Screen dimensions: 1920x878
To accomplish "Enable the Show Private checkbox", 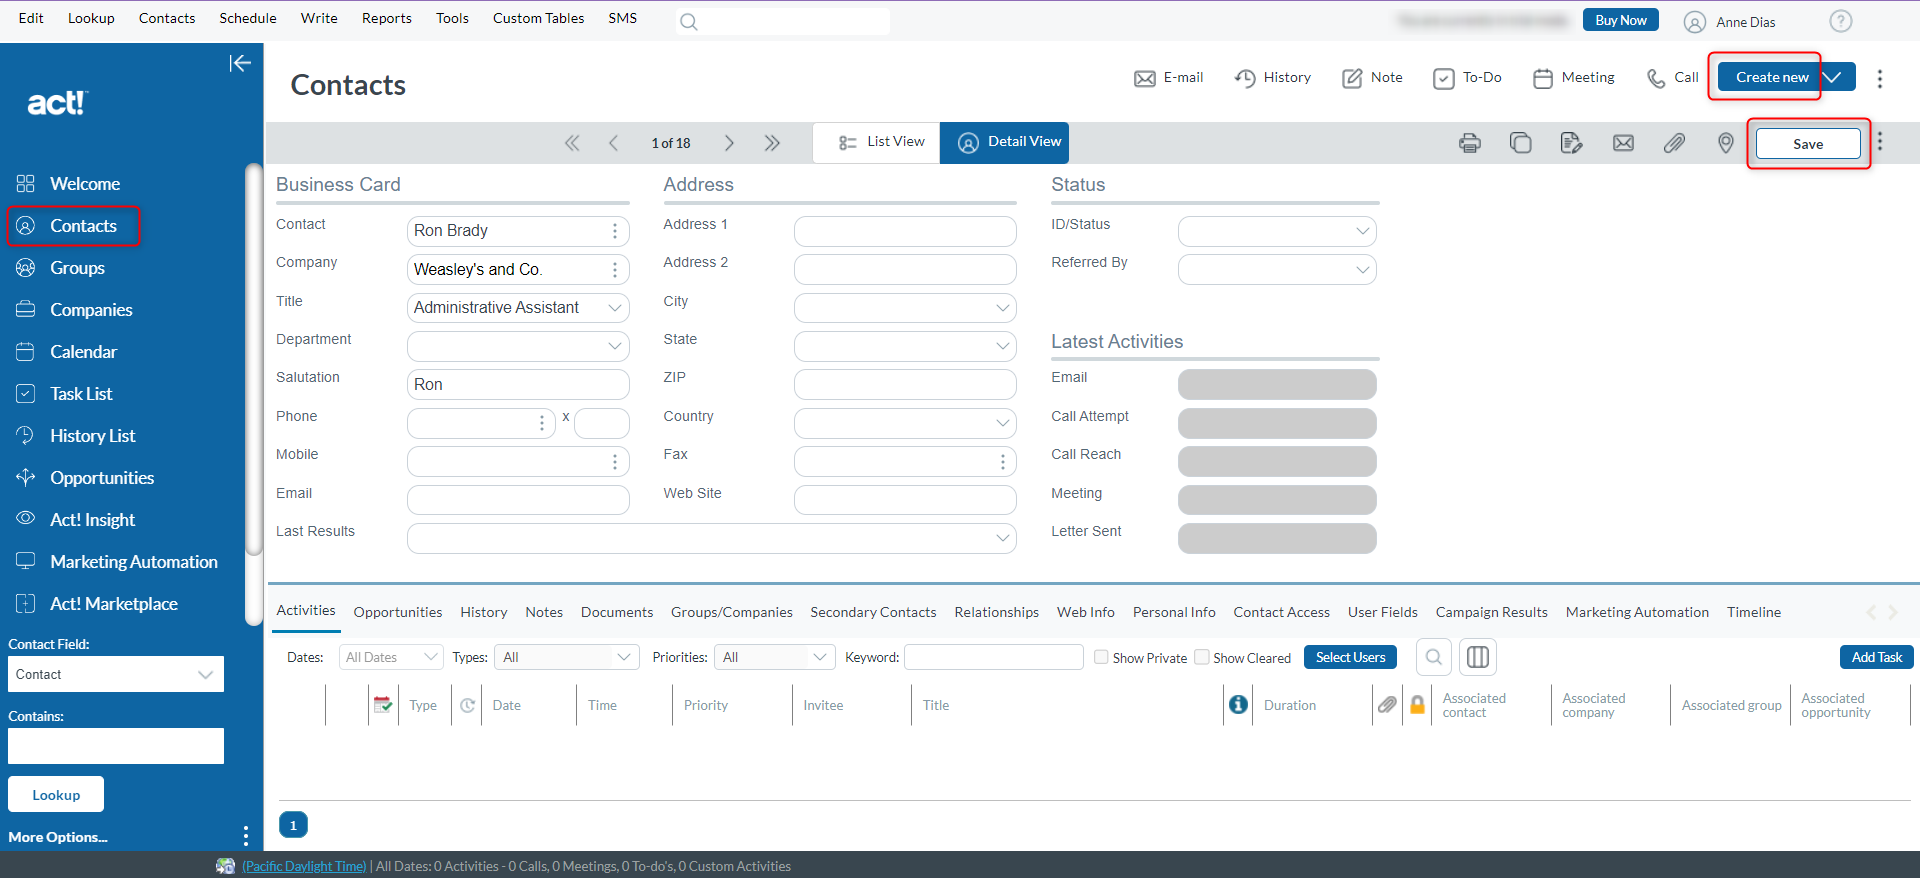I will [x=1101, y=657].
